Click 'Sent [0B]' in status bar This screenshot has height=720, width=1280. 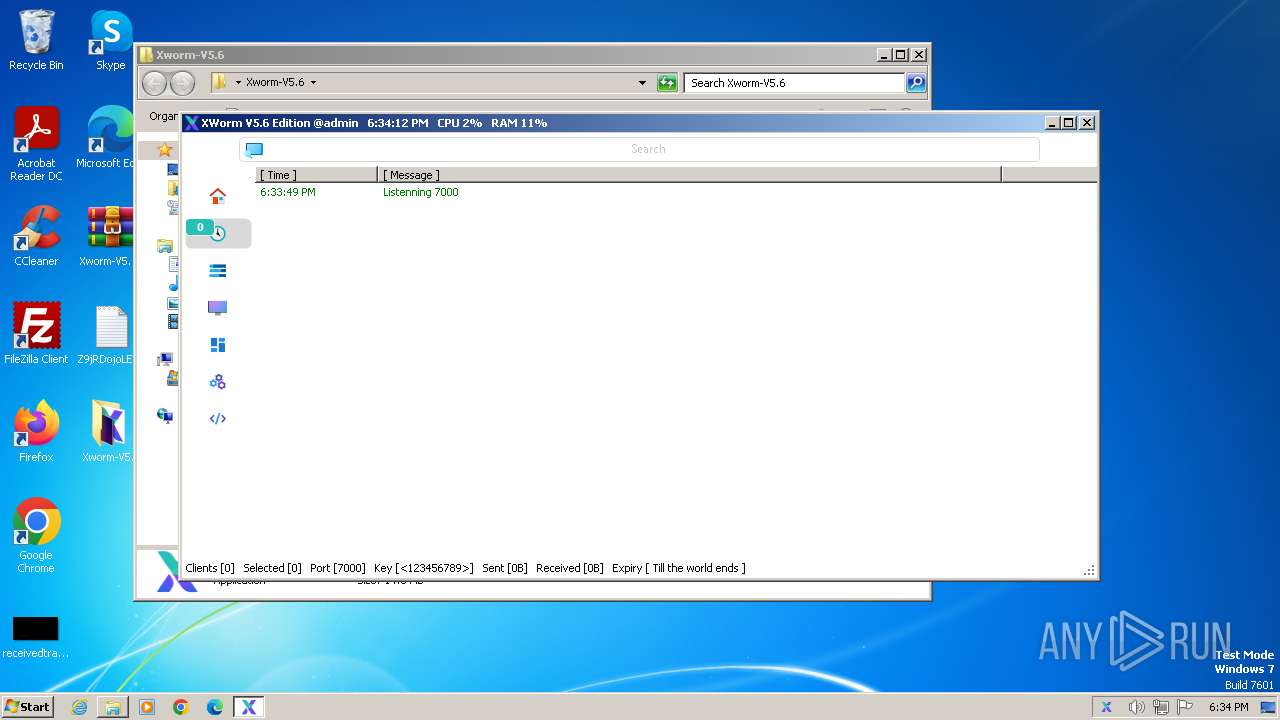[x=505, y=568]
